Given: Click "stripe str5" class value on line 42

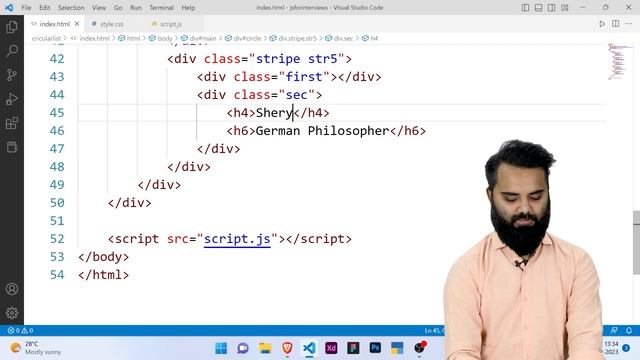Looking at the screenshot, I should (297, 59).
